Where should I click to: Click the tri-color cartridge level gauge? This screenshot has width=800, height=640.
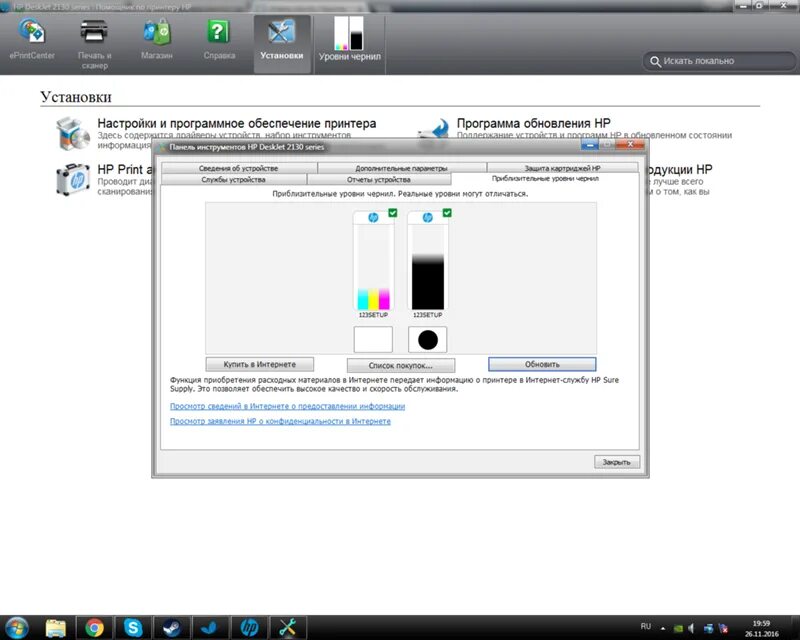click(x=373, y=266)
